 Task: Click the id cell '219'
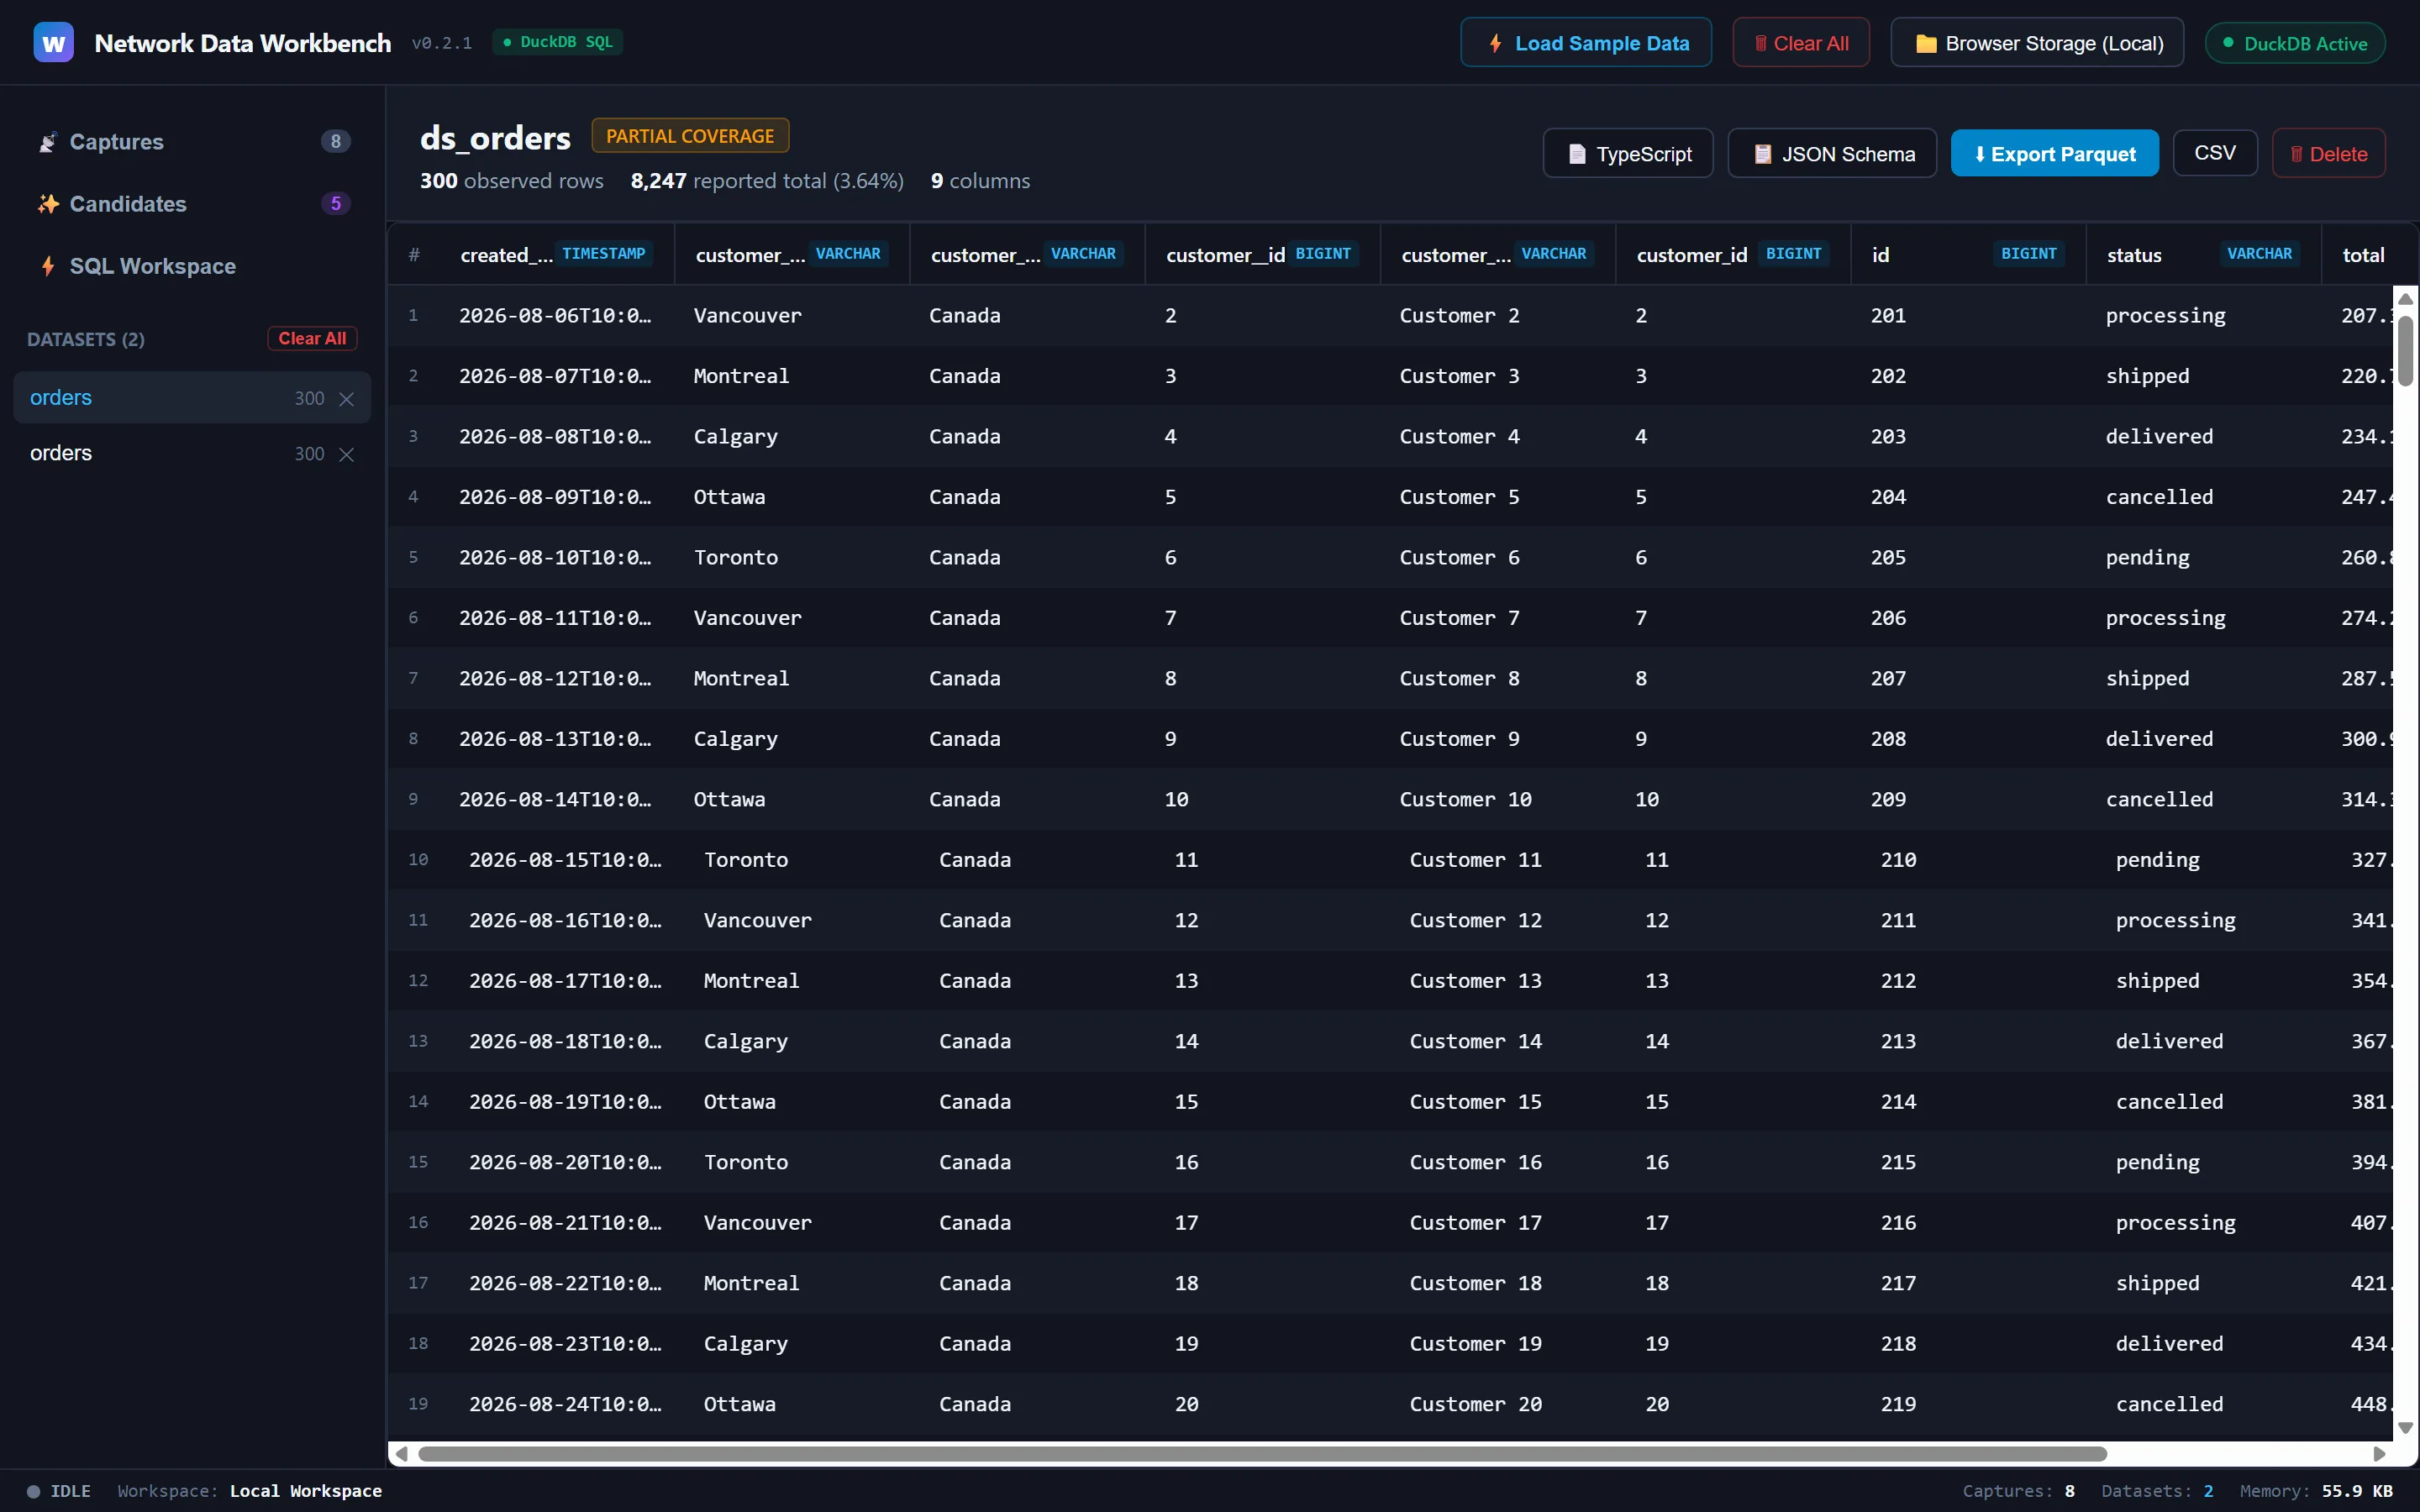pyautogui.click(x=1898, y=1404)
